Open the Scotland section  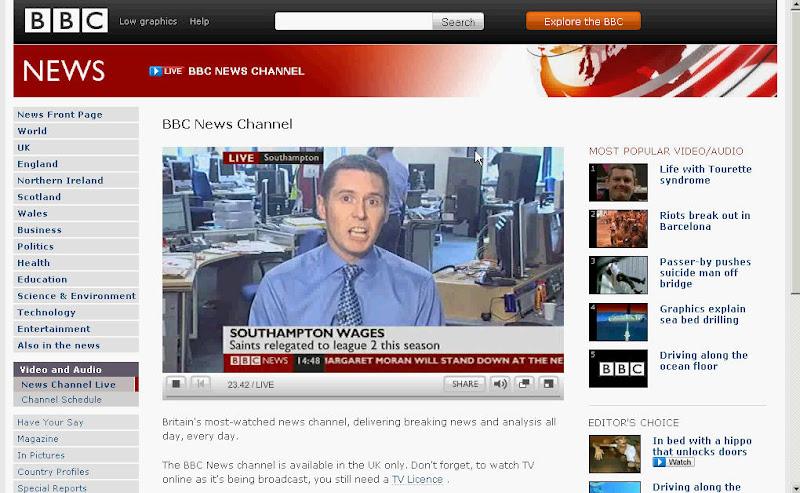click(76, 197)
